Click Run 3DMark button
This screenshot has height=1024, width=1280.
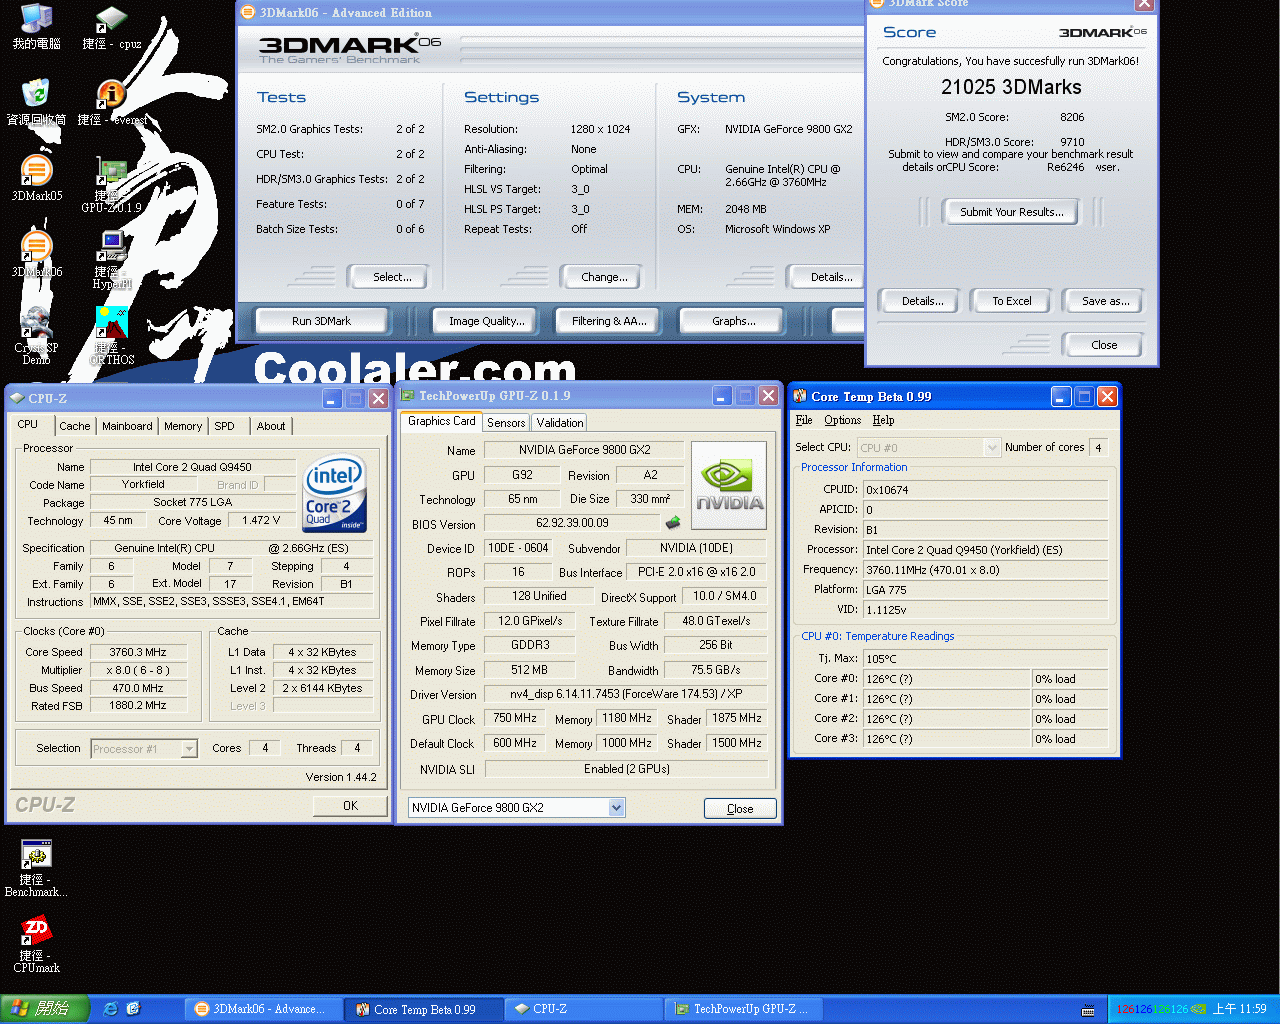tap(321, 321)
